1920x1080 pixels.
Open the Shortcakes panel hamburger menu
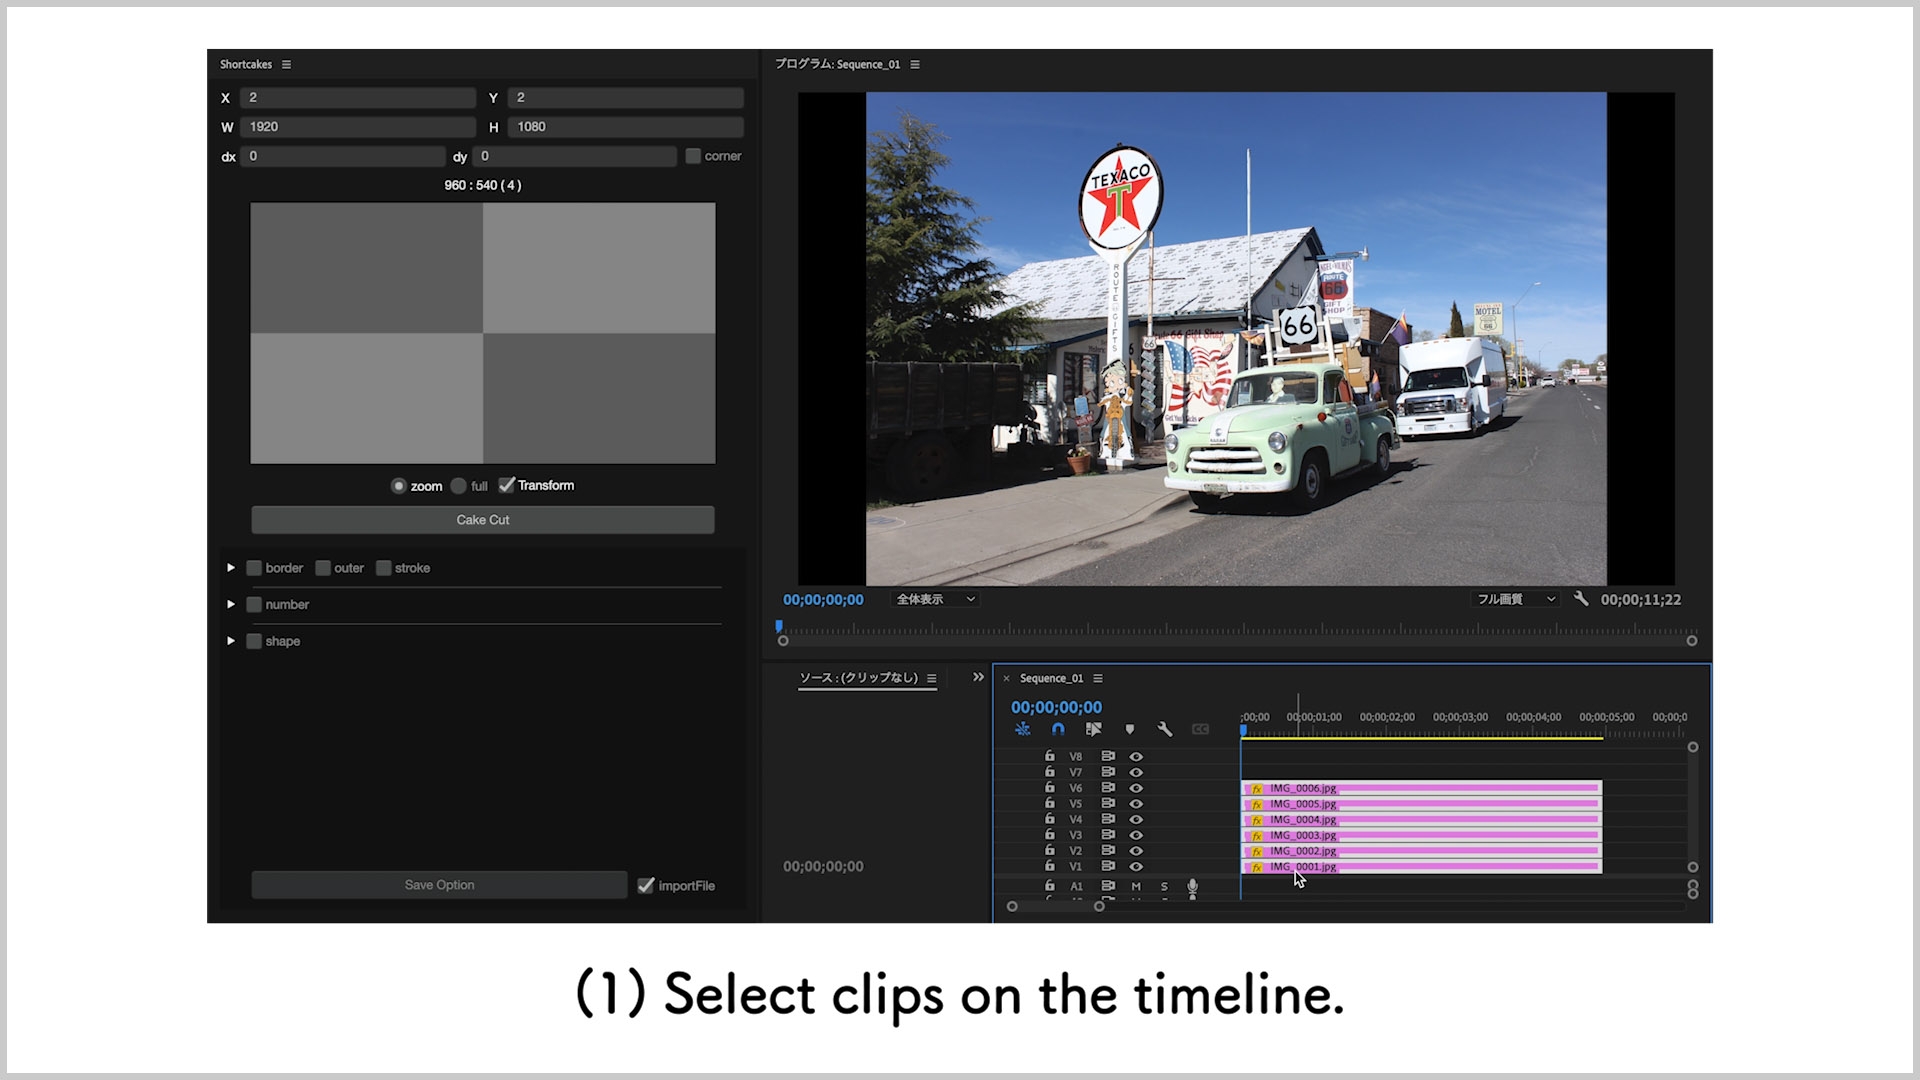tap(286, 63)
